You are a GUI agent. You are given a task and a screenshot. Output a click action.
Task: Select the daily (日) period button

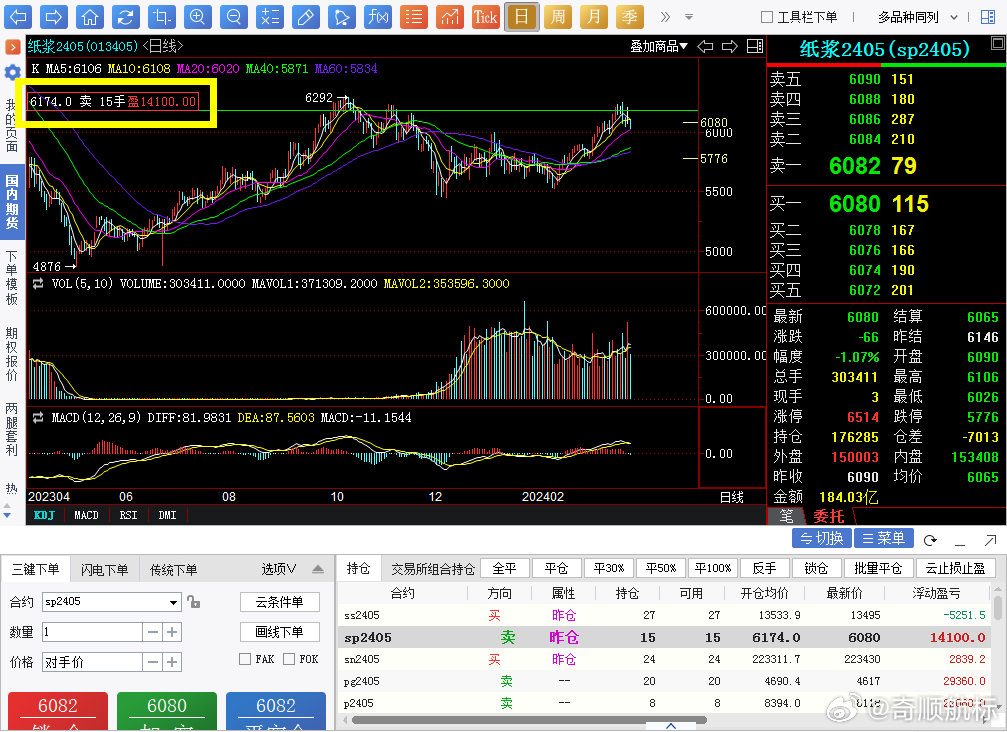coord(521,17)
